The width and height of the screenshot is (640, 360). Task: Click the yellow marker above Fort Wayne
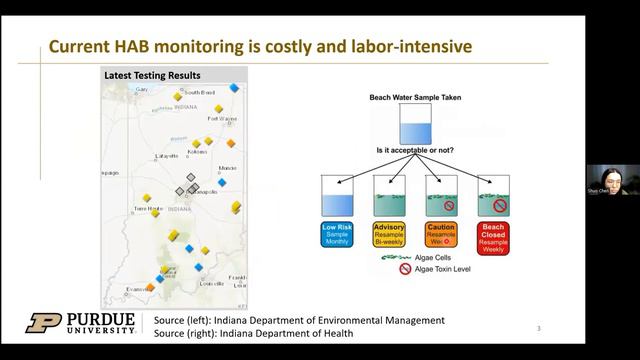click(x=219, y=109)
